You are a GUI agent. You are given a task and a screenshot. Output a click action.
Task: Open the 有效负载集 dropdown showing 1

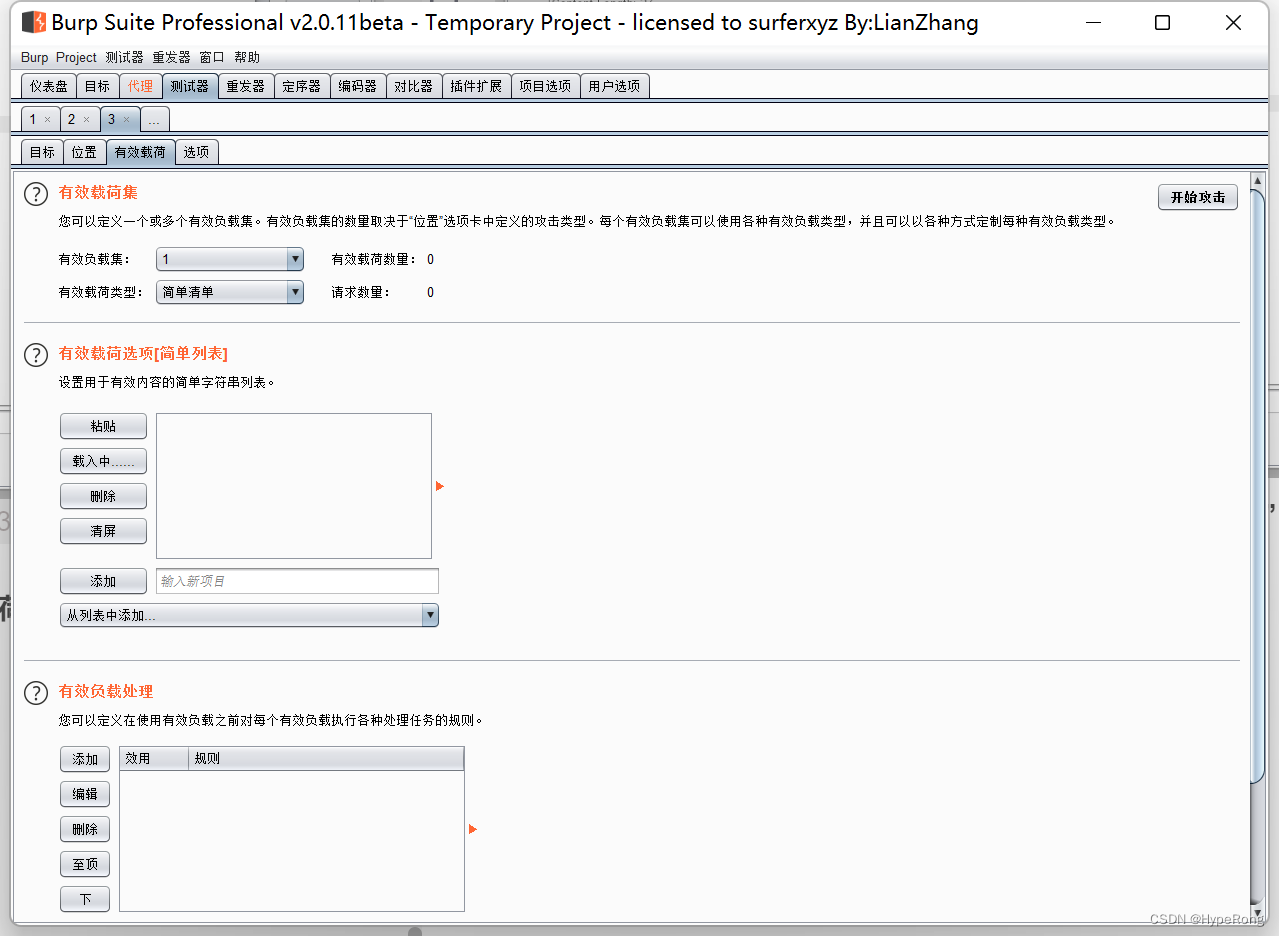pyautogui.click(x=230, y=259)
